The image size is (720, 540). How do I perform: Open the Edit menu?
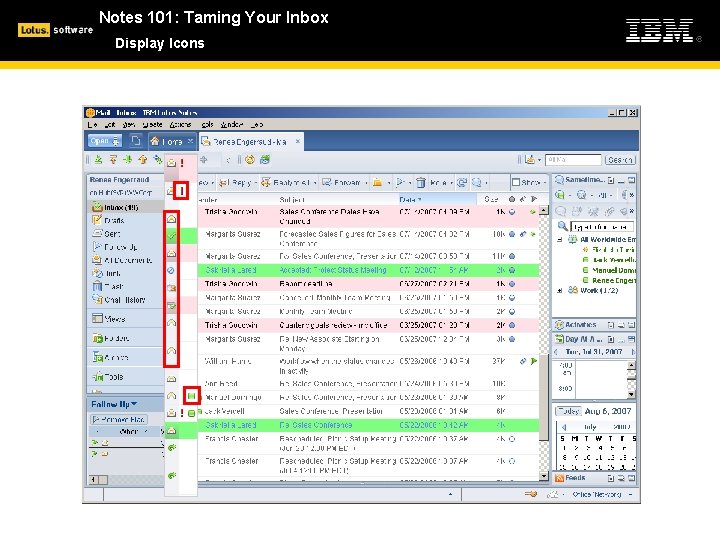[x=110, y=124]
